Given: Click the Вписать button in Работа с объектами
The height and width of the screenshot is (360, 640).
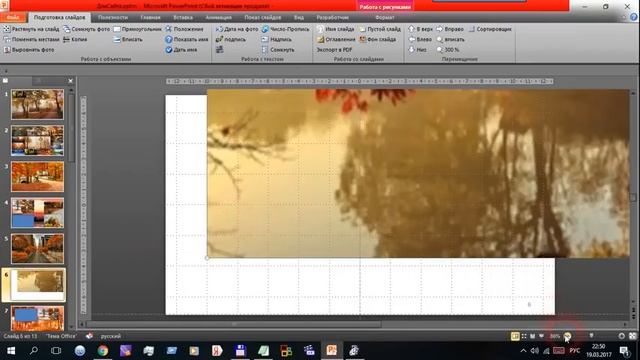Looking at the screenshot, I should pyautogui.click(x=128, y=39).
